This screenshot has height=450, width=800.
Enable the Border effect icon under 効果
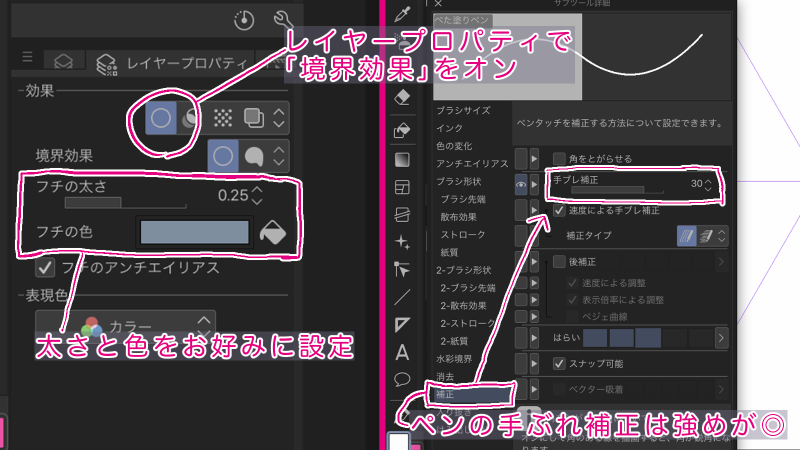pos(161,118)
